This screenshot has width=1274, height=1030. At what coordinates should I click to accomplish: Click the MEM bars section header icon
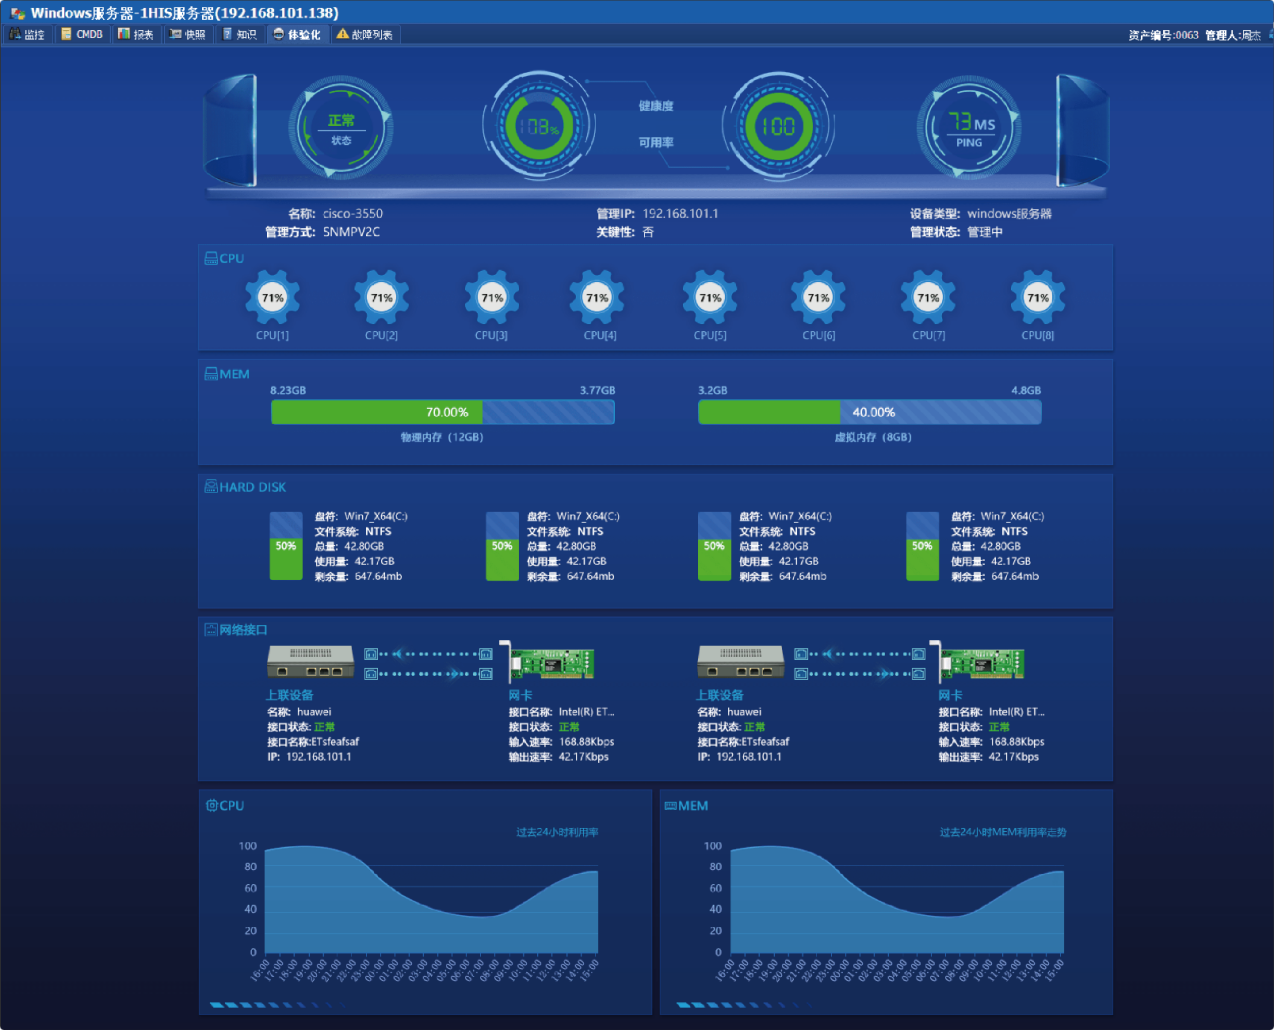click(x=211, y=374)
